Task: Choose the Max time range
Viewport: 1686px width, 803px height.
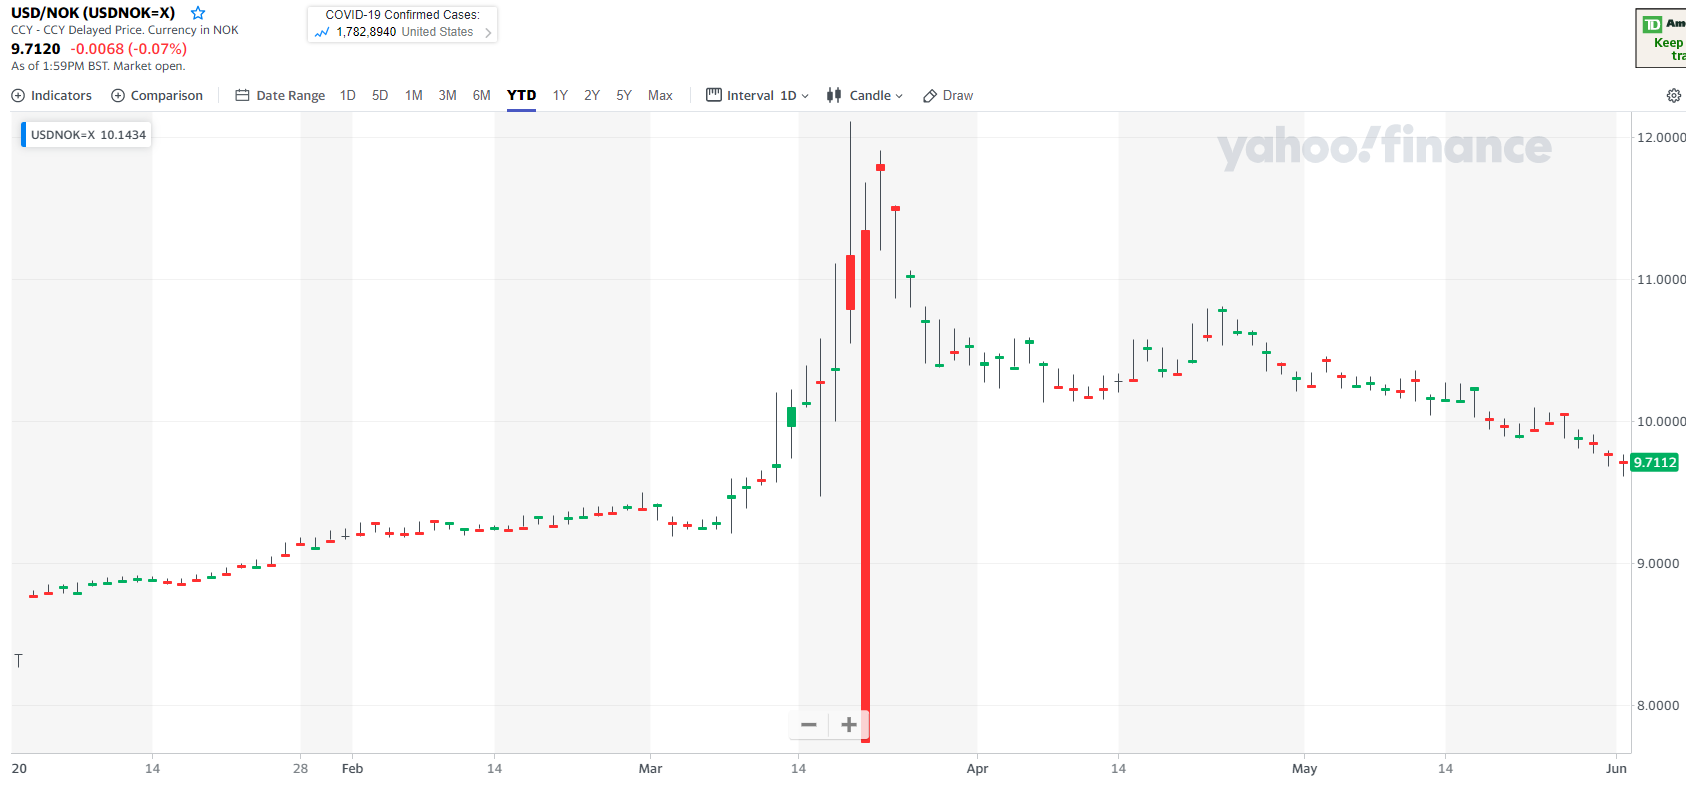Action: pos(660,96)
